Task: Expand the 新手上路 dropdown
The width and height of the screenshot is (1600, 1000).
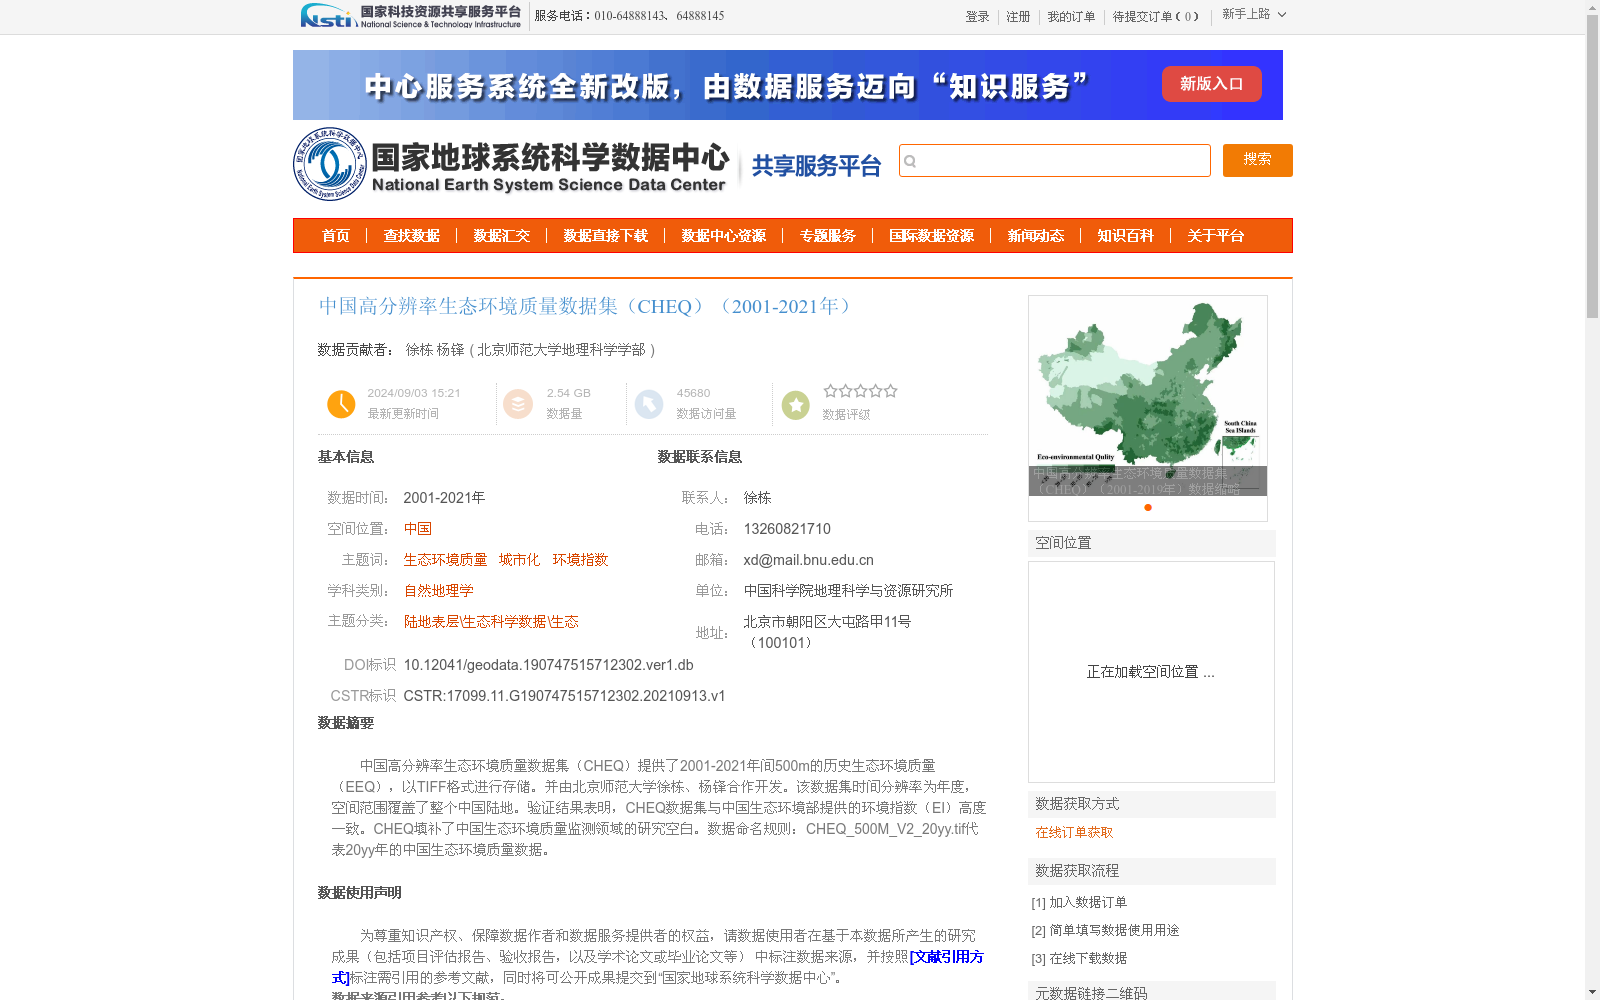Action: (1253, 15)
